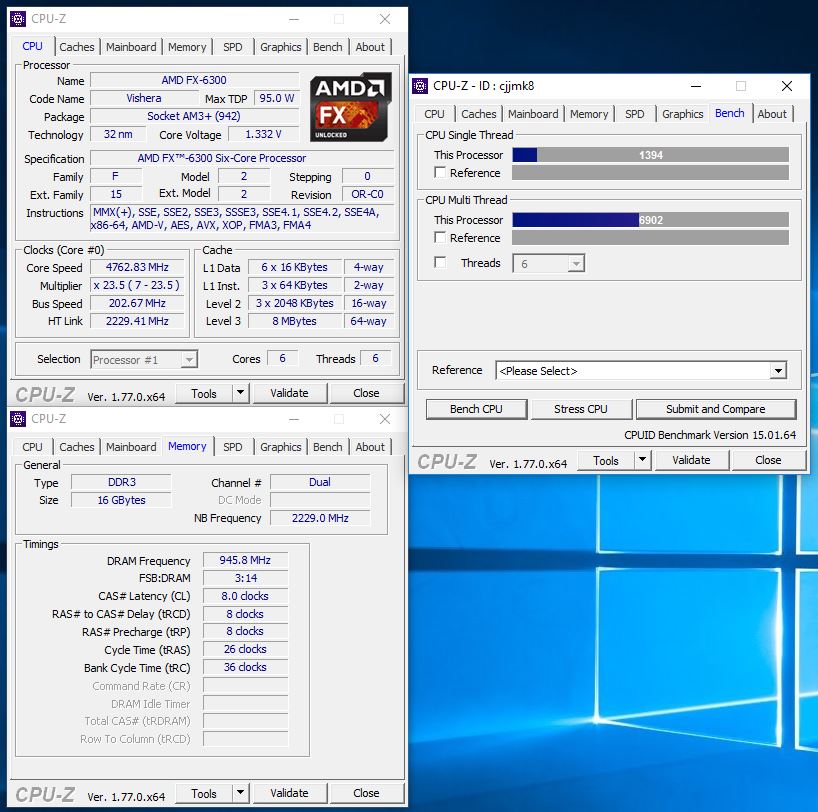This screenshot has width=818, height=812.
Task: Click Validate in the Bench window
Action: tap(691, 460)
